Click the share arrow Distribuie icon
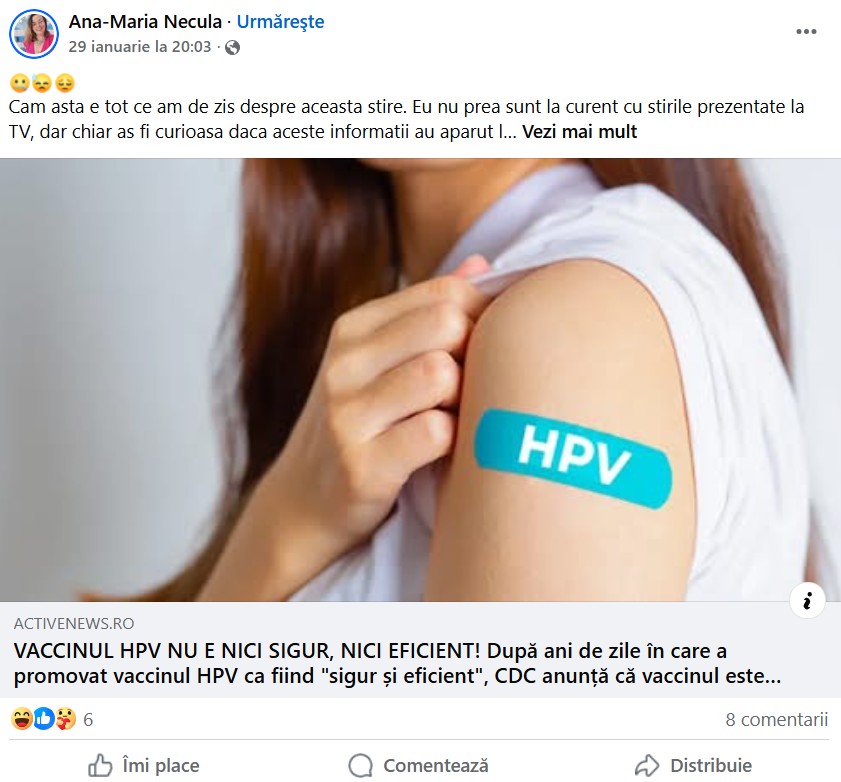The height and width of the screenshot is (782, 841). pos(647,765)
